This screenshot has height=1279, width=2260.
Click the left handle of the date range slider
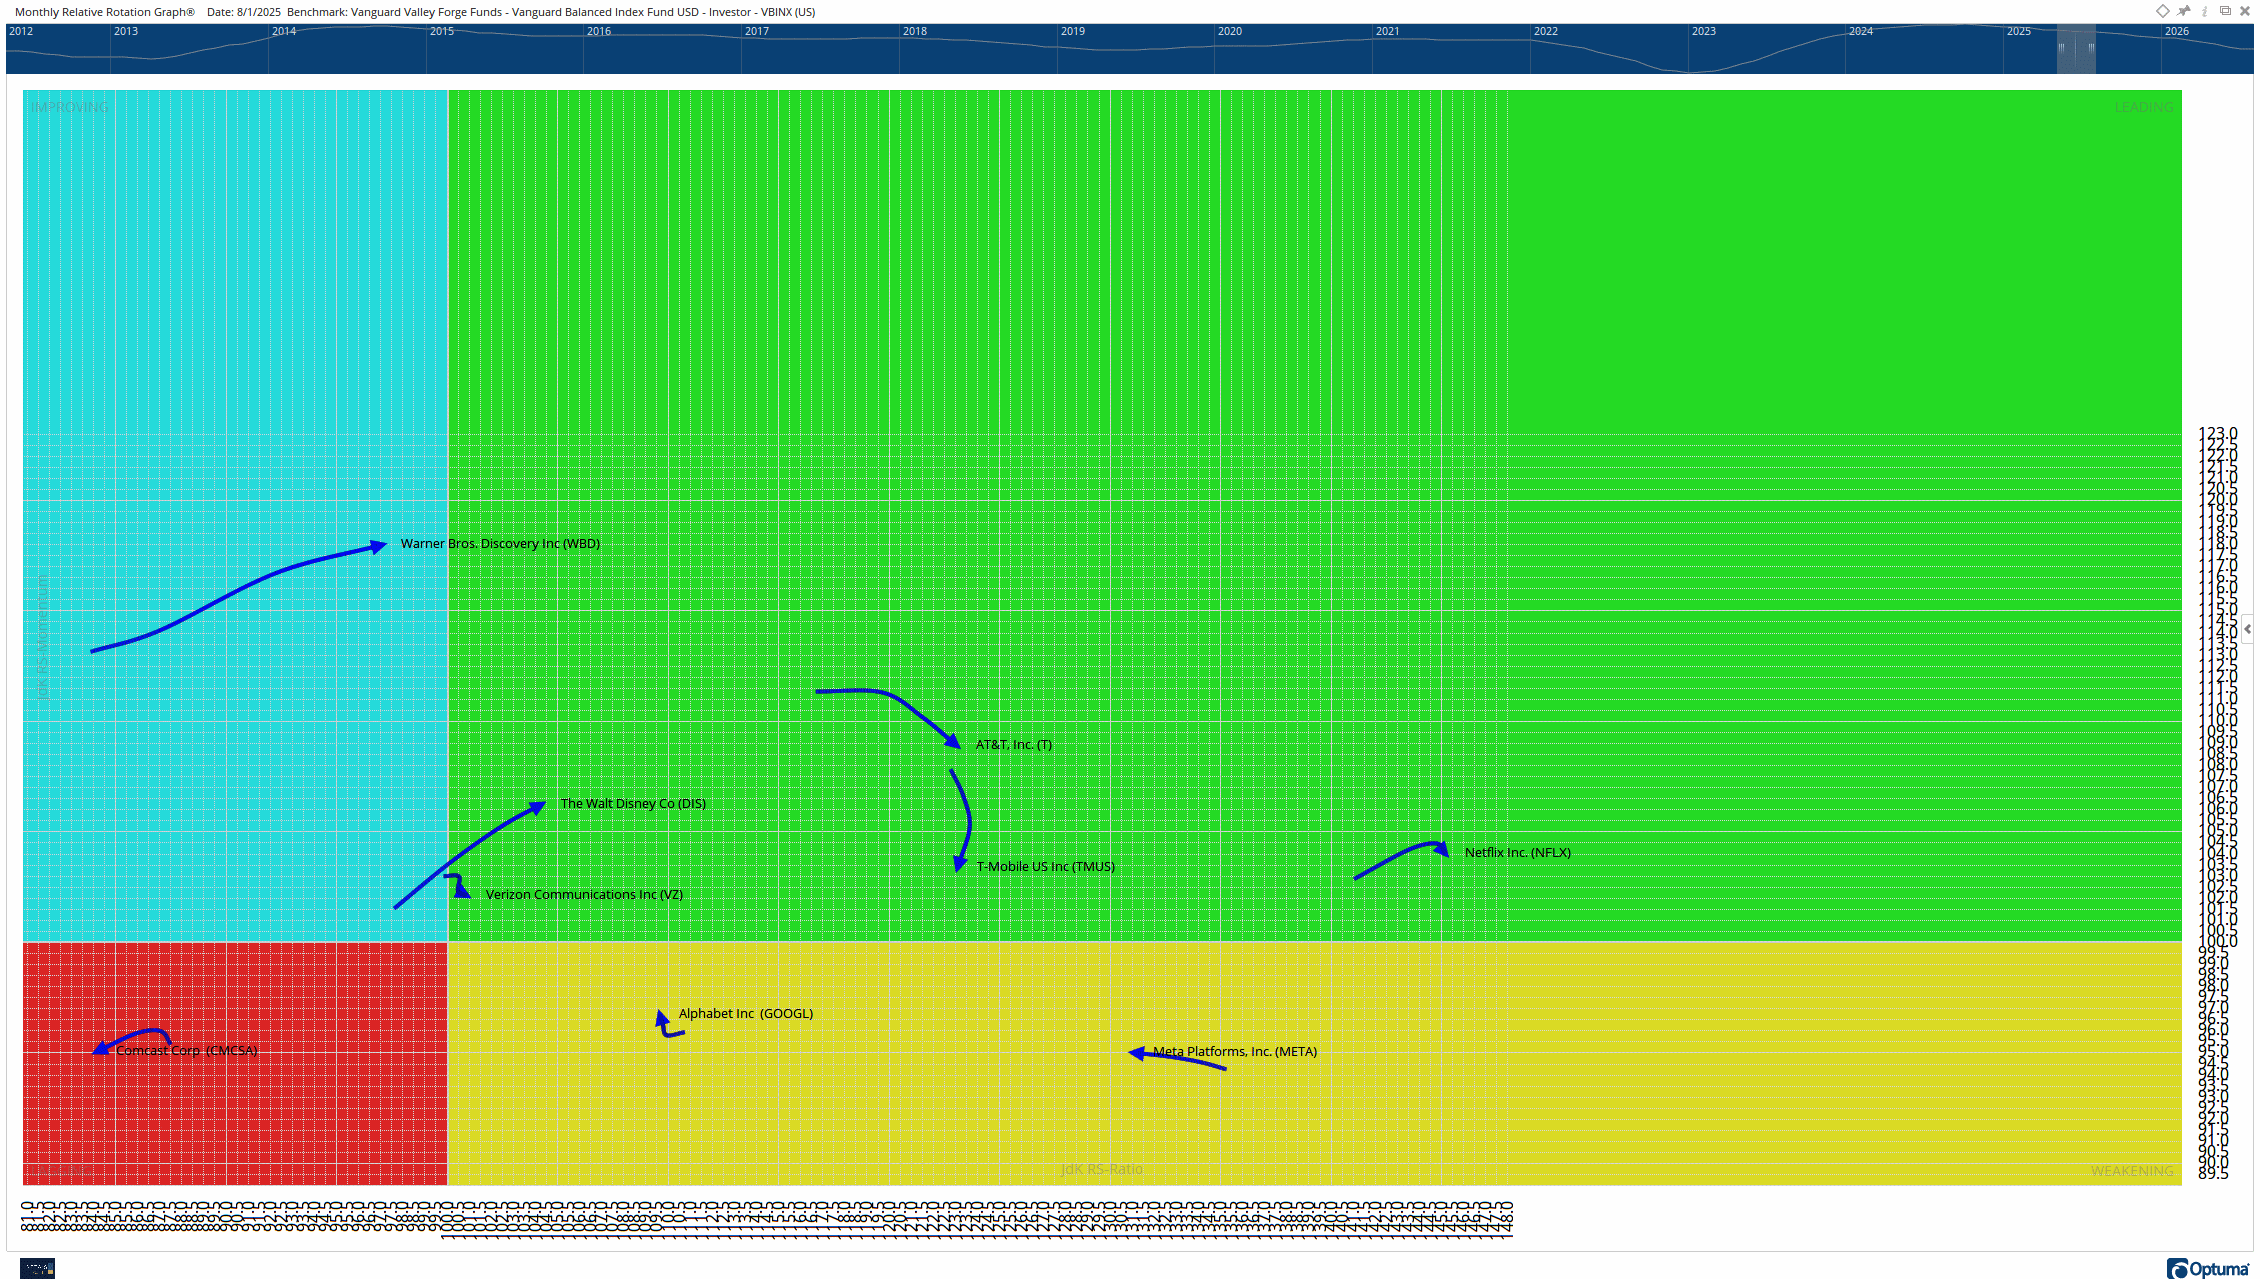(x=2061, y=48)
